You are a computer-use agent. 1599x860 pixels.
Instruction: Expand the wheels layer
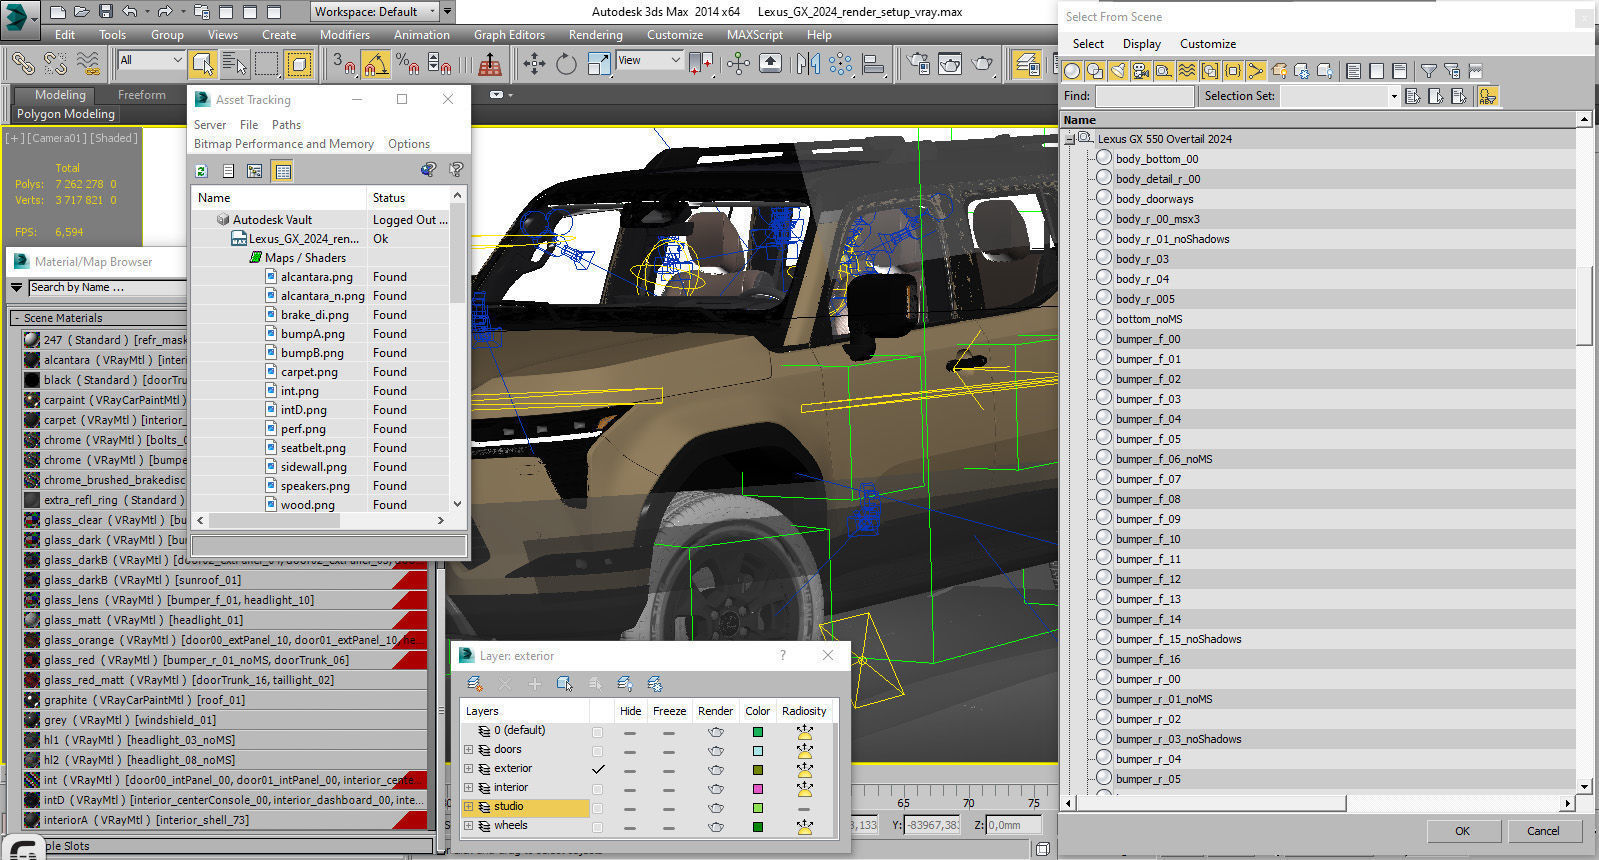point(468,825)
